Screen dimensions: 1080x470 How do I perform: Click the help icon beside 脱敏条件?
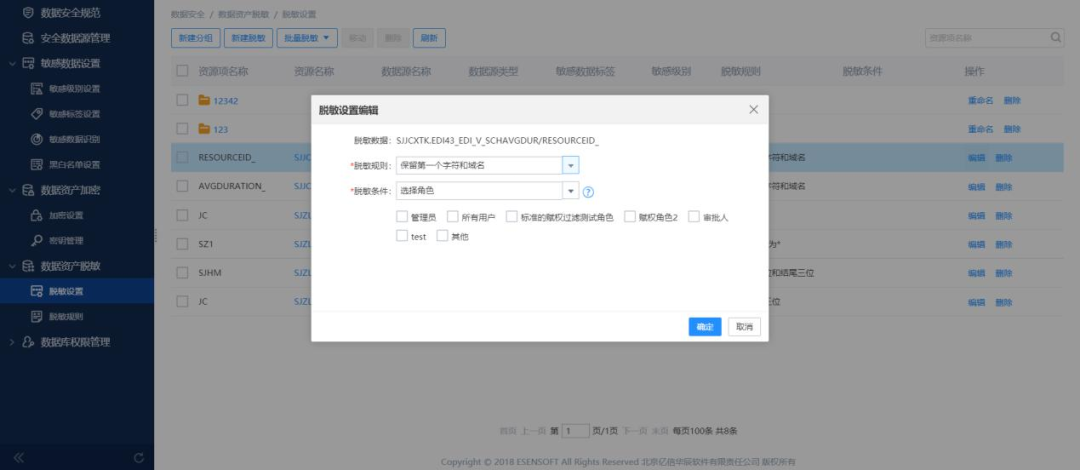click(x=588, y=192)
